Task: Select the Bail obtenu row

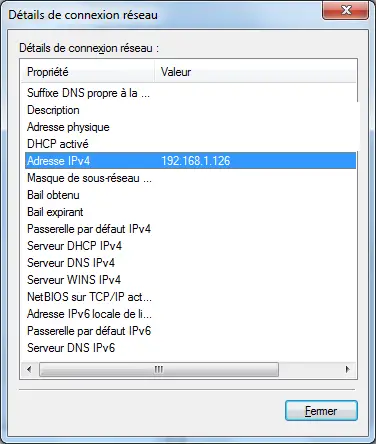Action: point(190,195)
